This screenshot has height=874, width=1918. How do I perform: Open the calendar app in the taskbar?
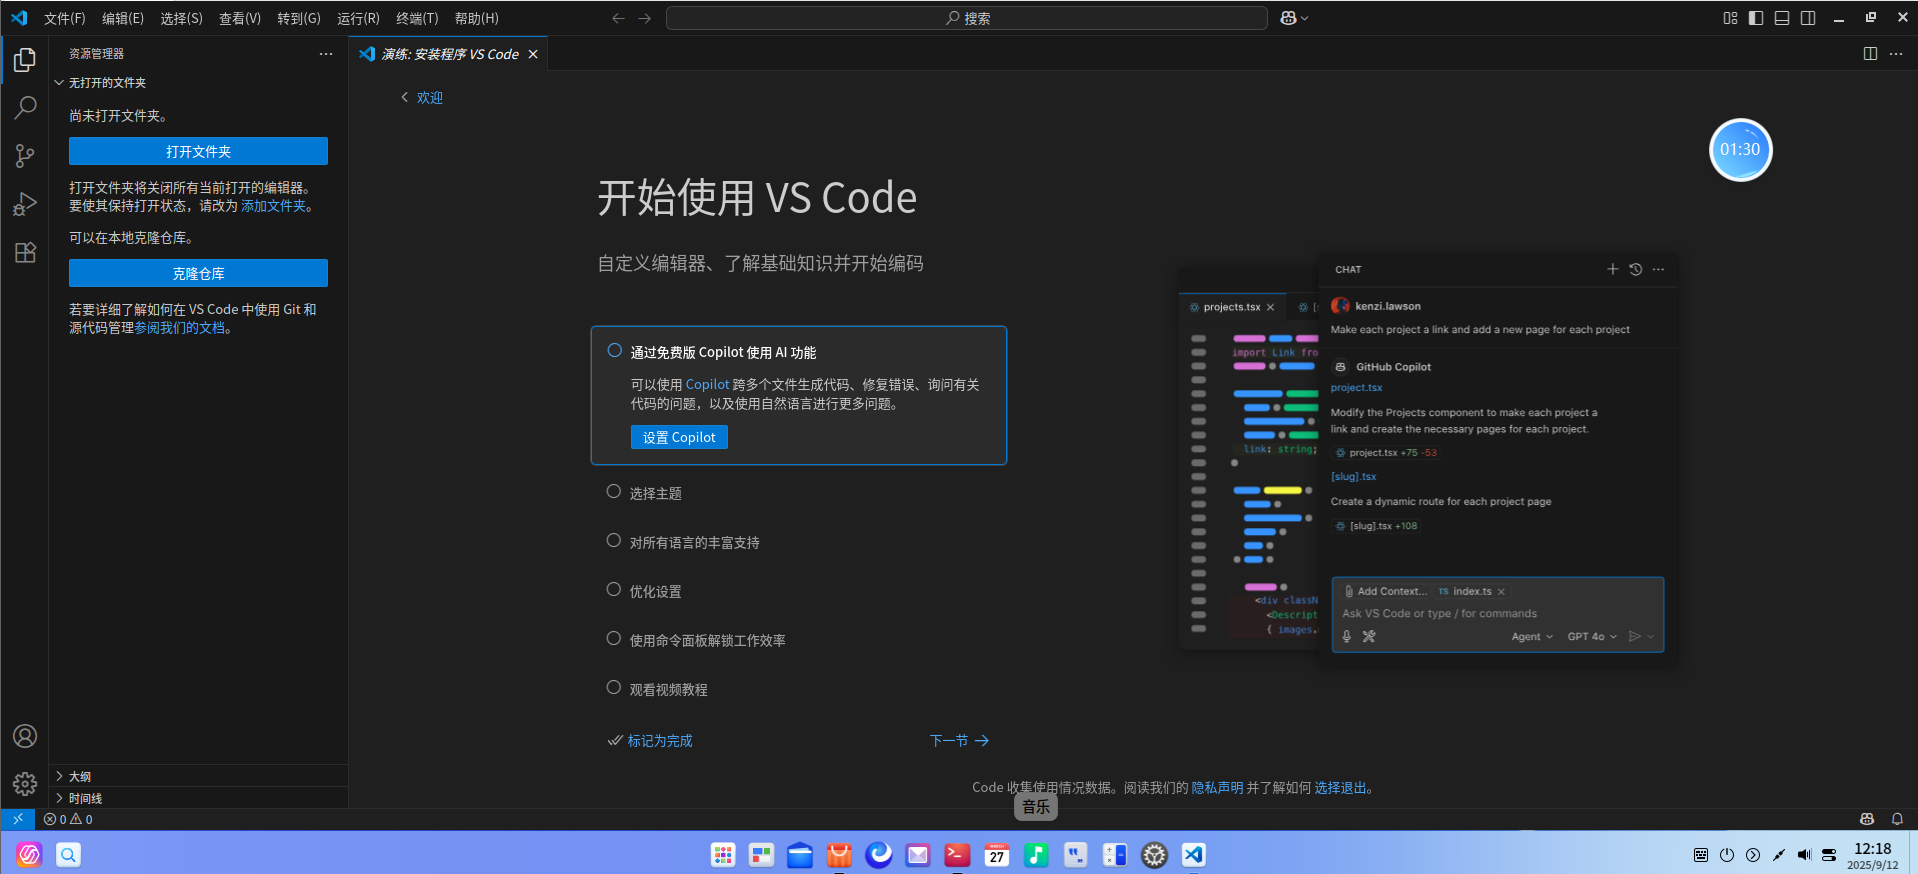coord(996,854)
